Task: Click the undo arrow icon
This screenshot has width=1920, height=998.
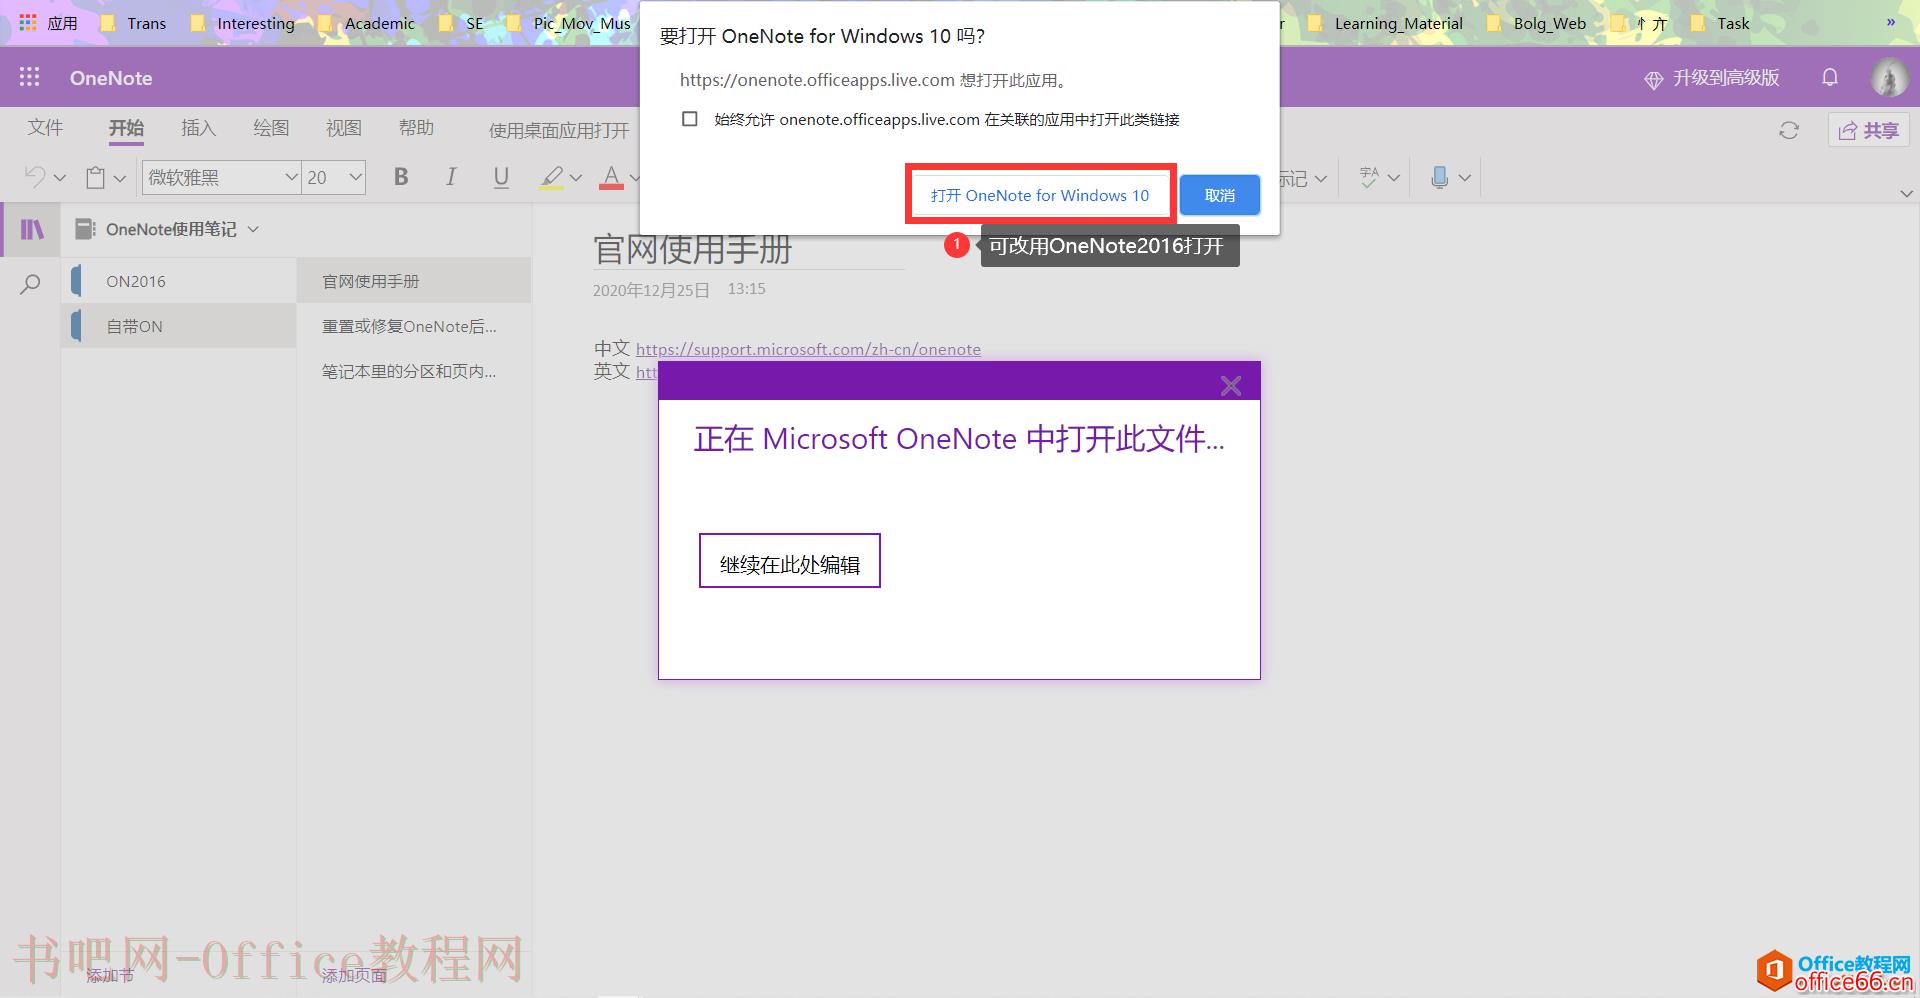Action: (35, 177)
